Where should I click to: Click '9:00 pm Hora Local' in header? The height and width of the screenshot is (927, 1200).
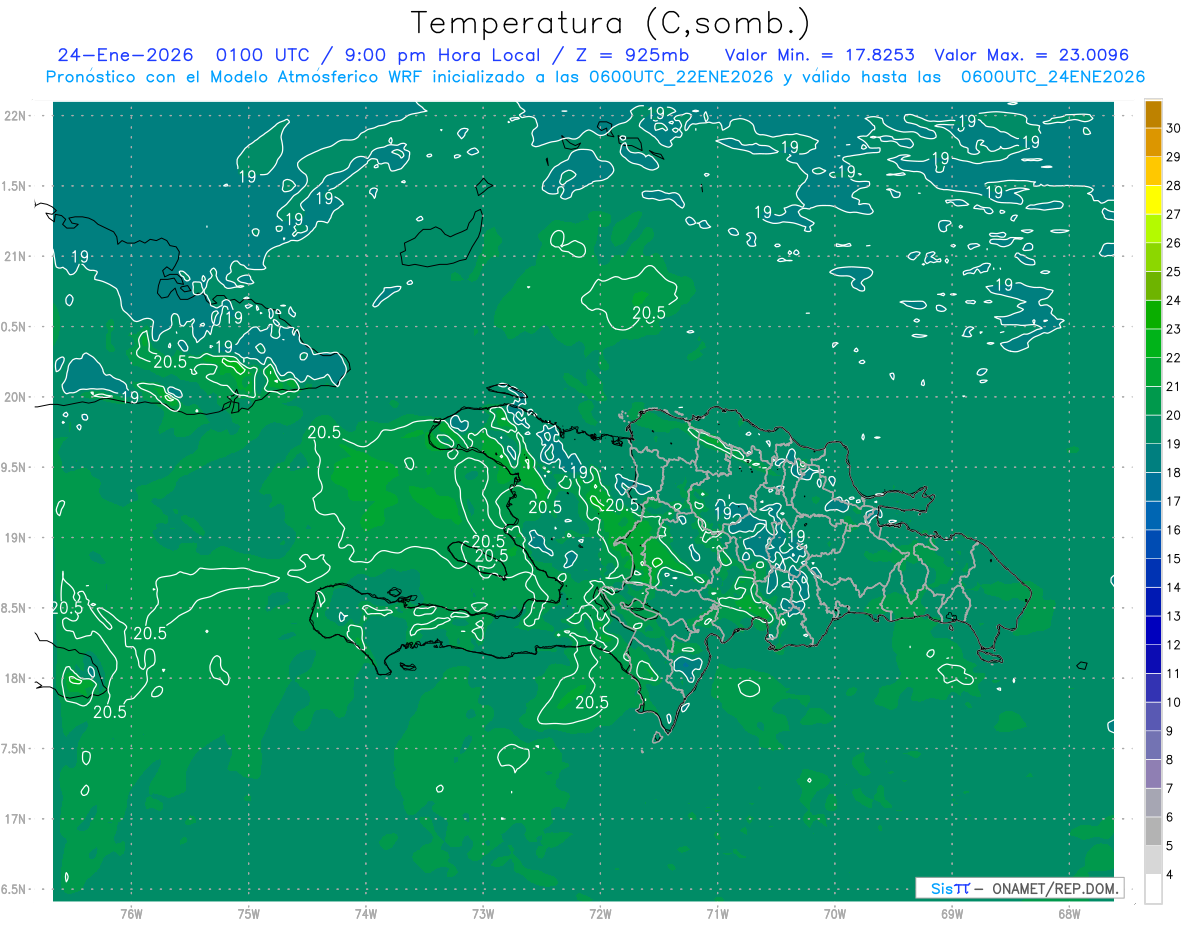click(443, 56)
